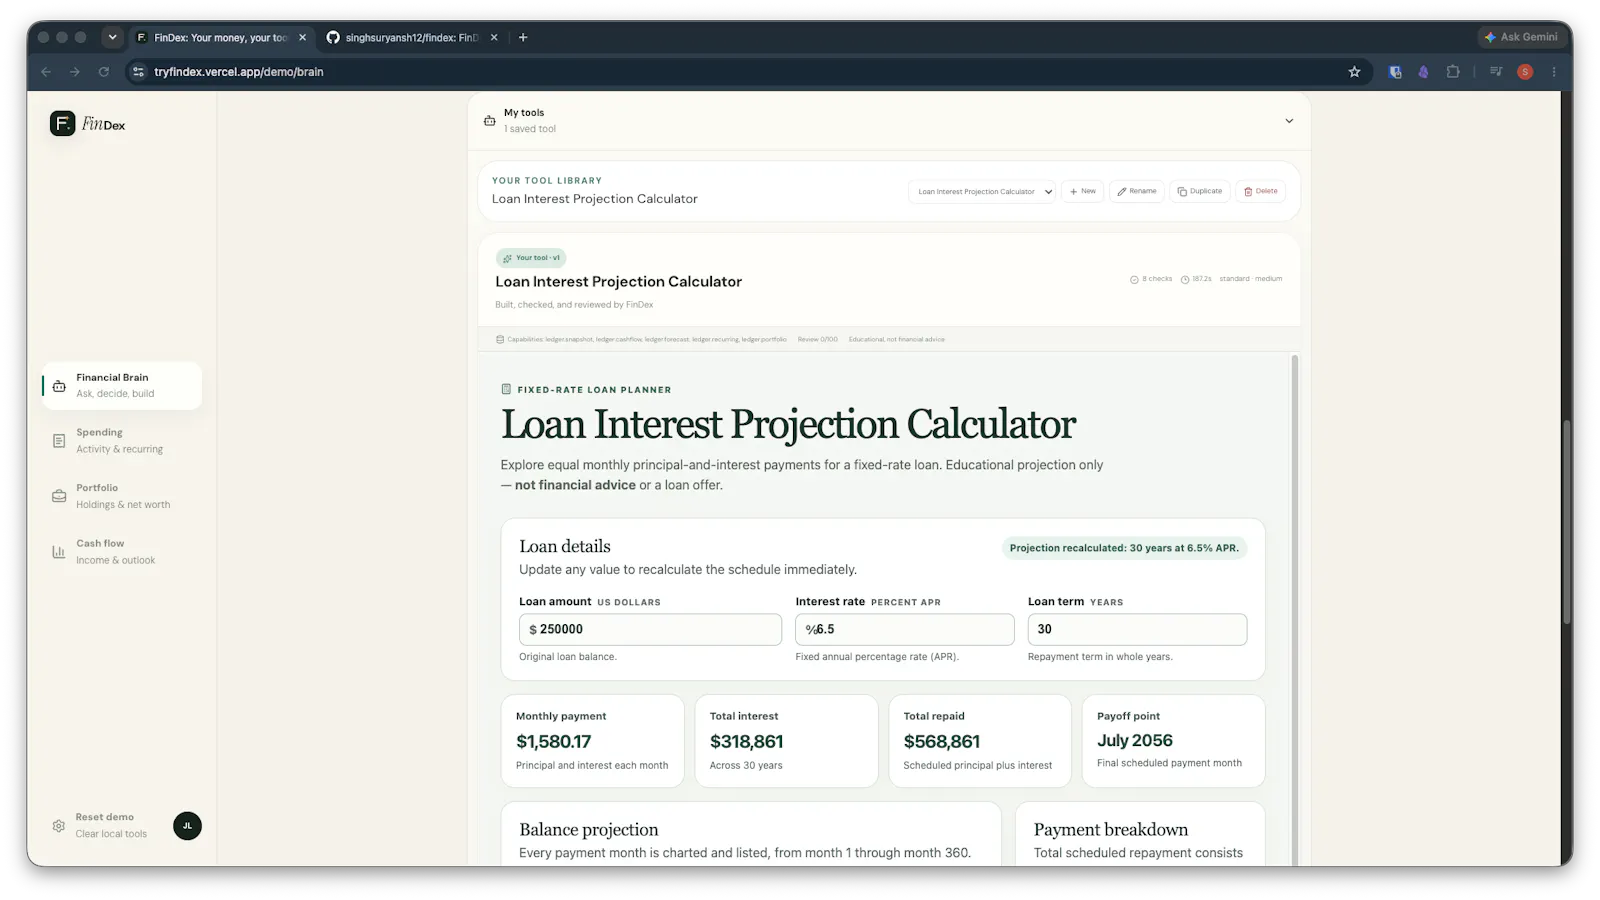The image size is (1600, 900).
Task: Go back to the previous page
Action: [x=46, y=72]
